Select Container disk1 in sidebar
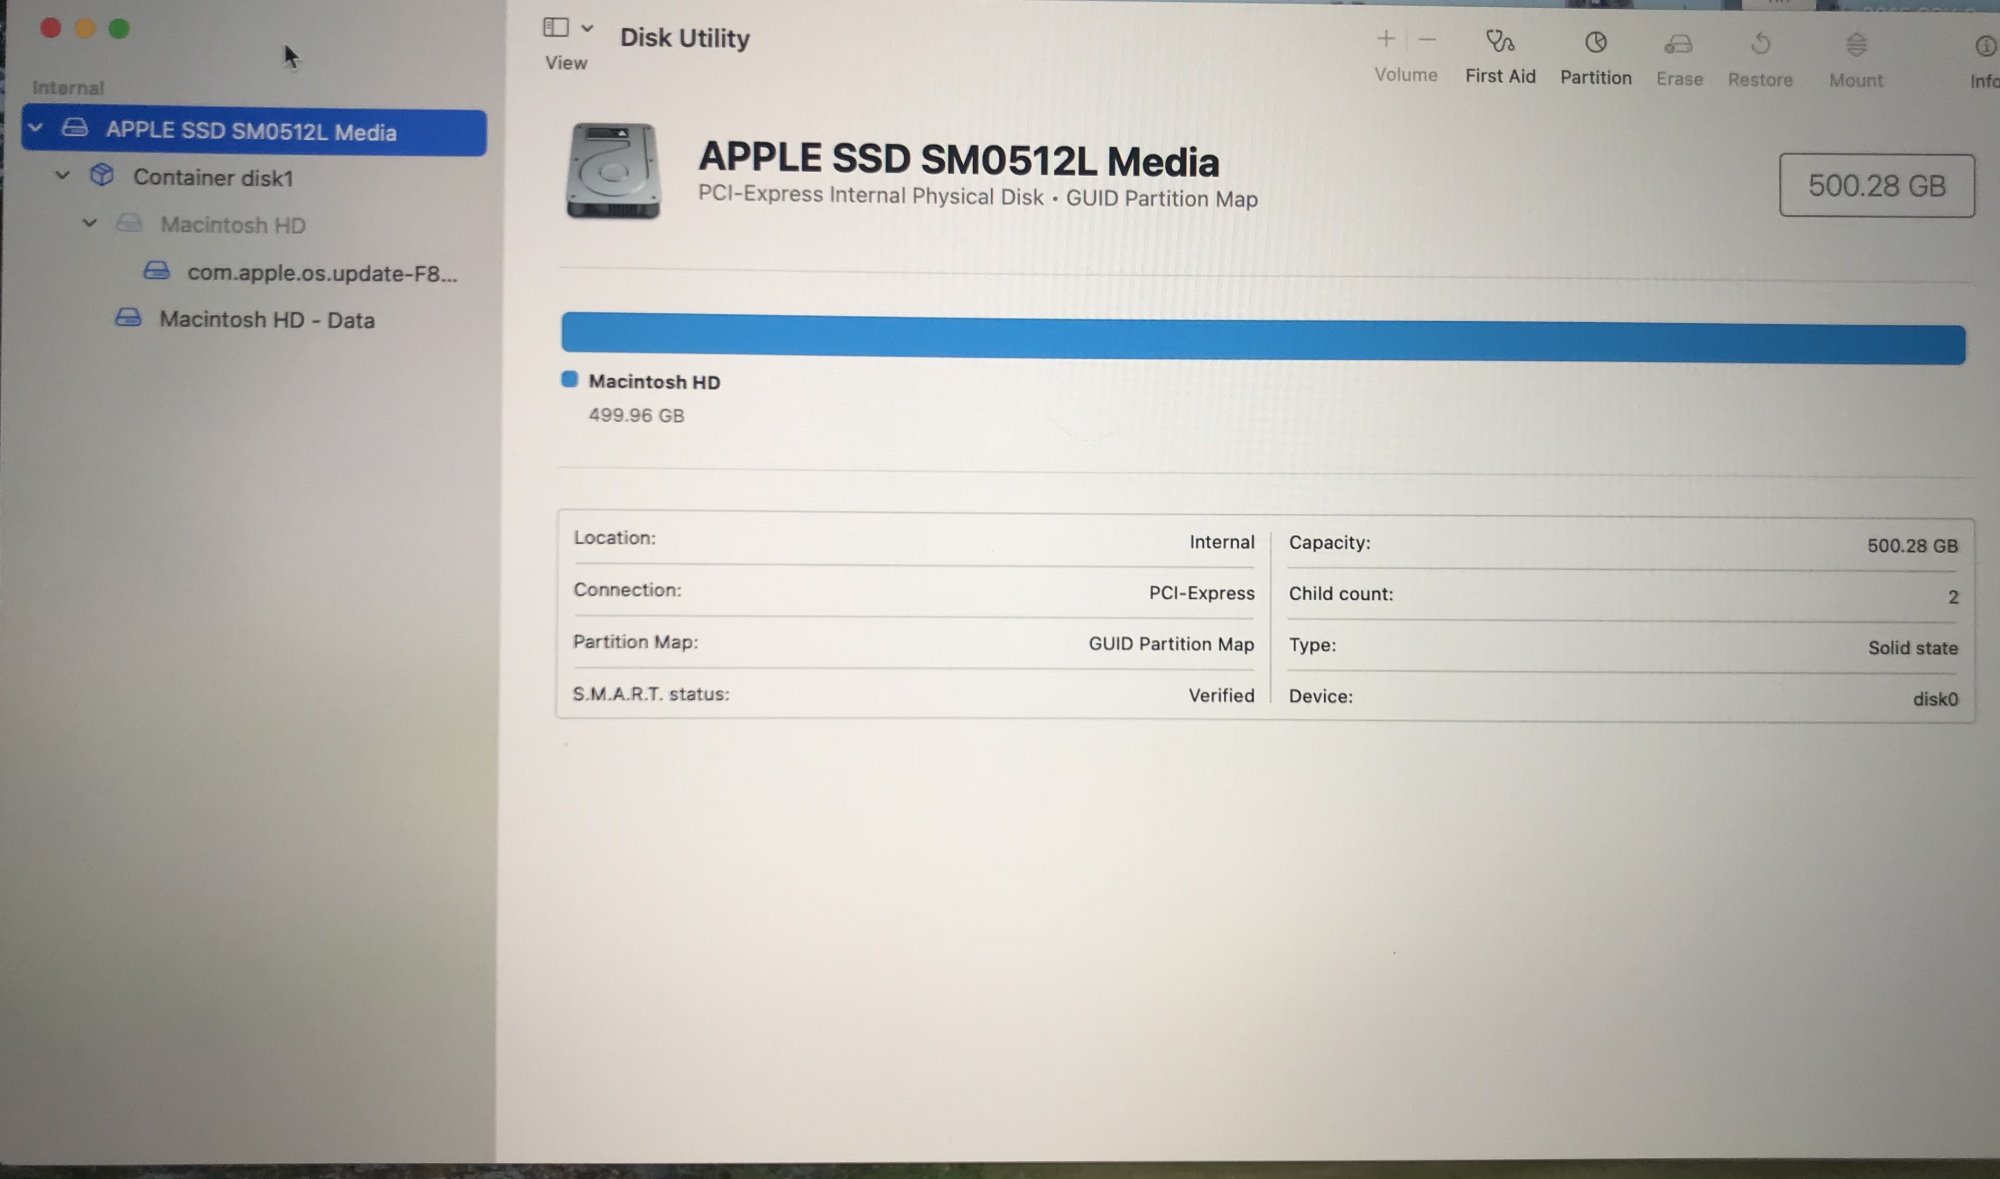 212,178
